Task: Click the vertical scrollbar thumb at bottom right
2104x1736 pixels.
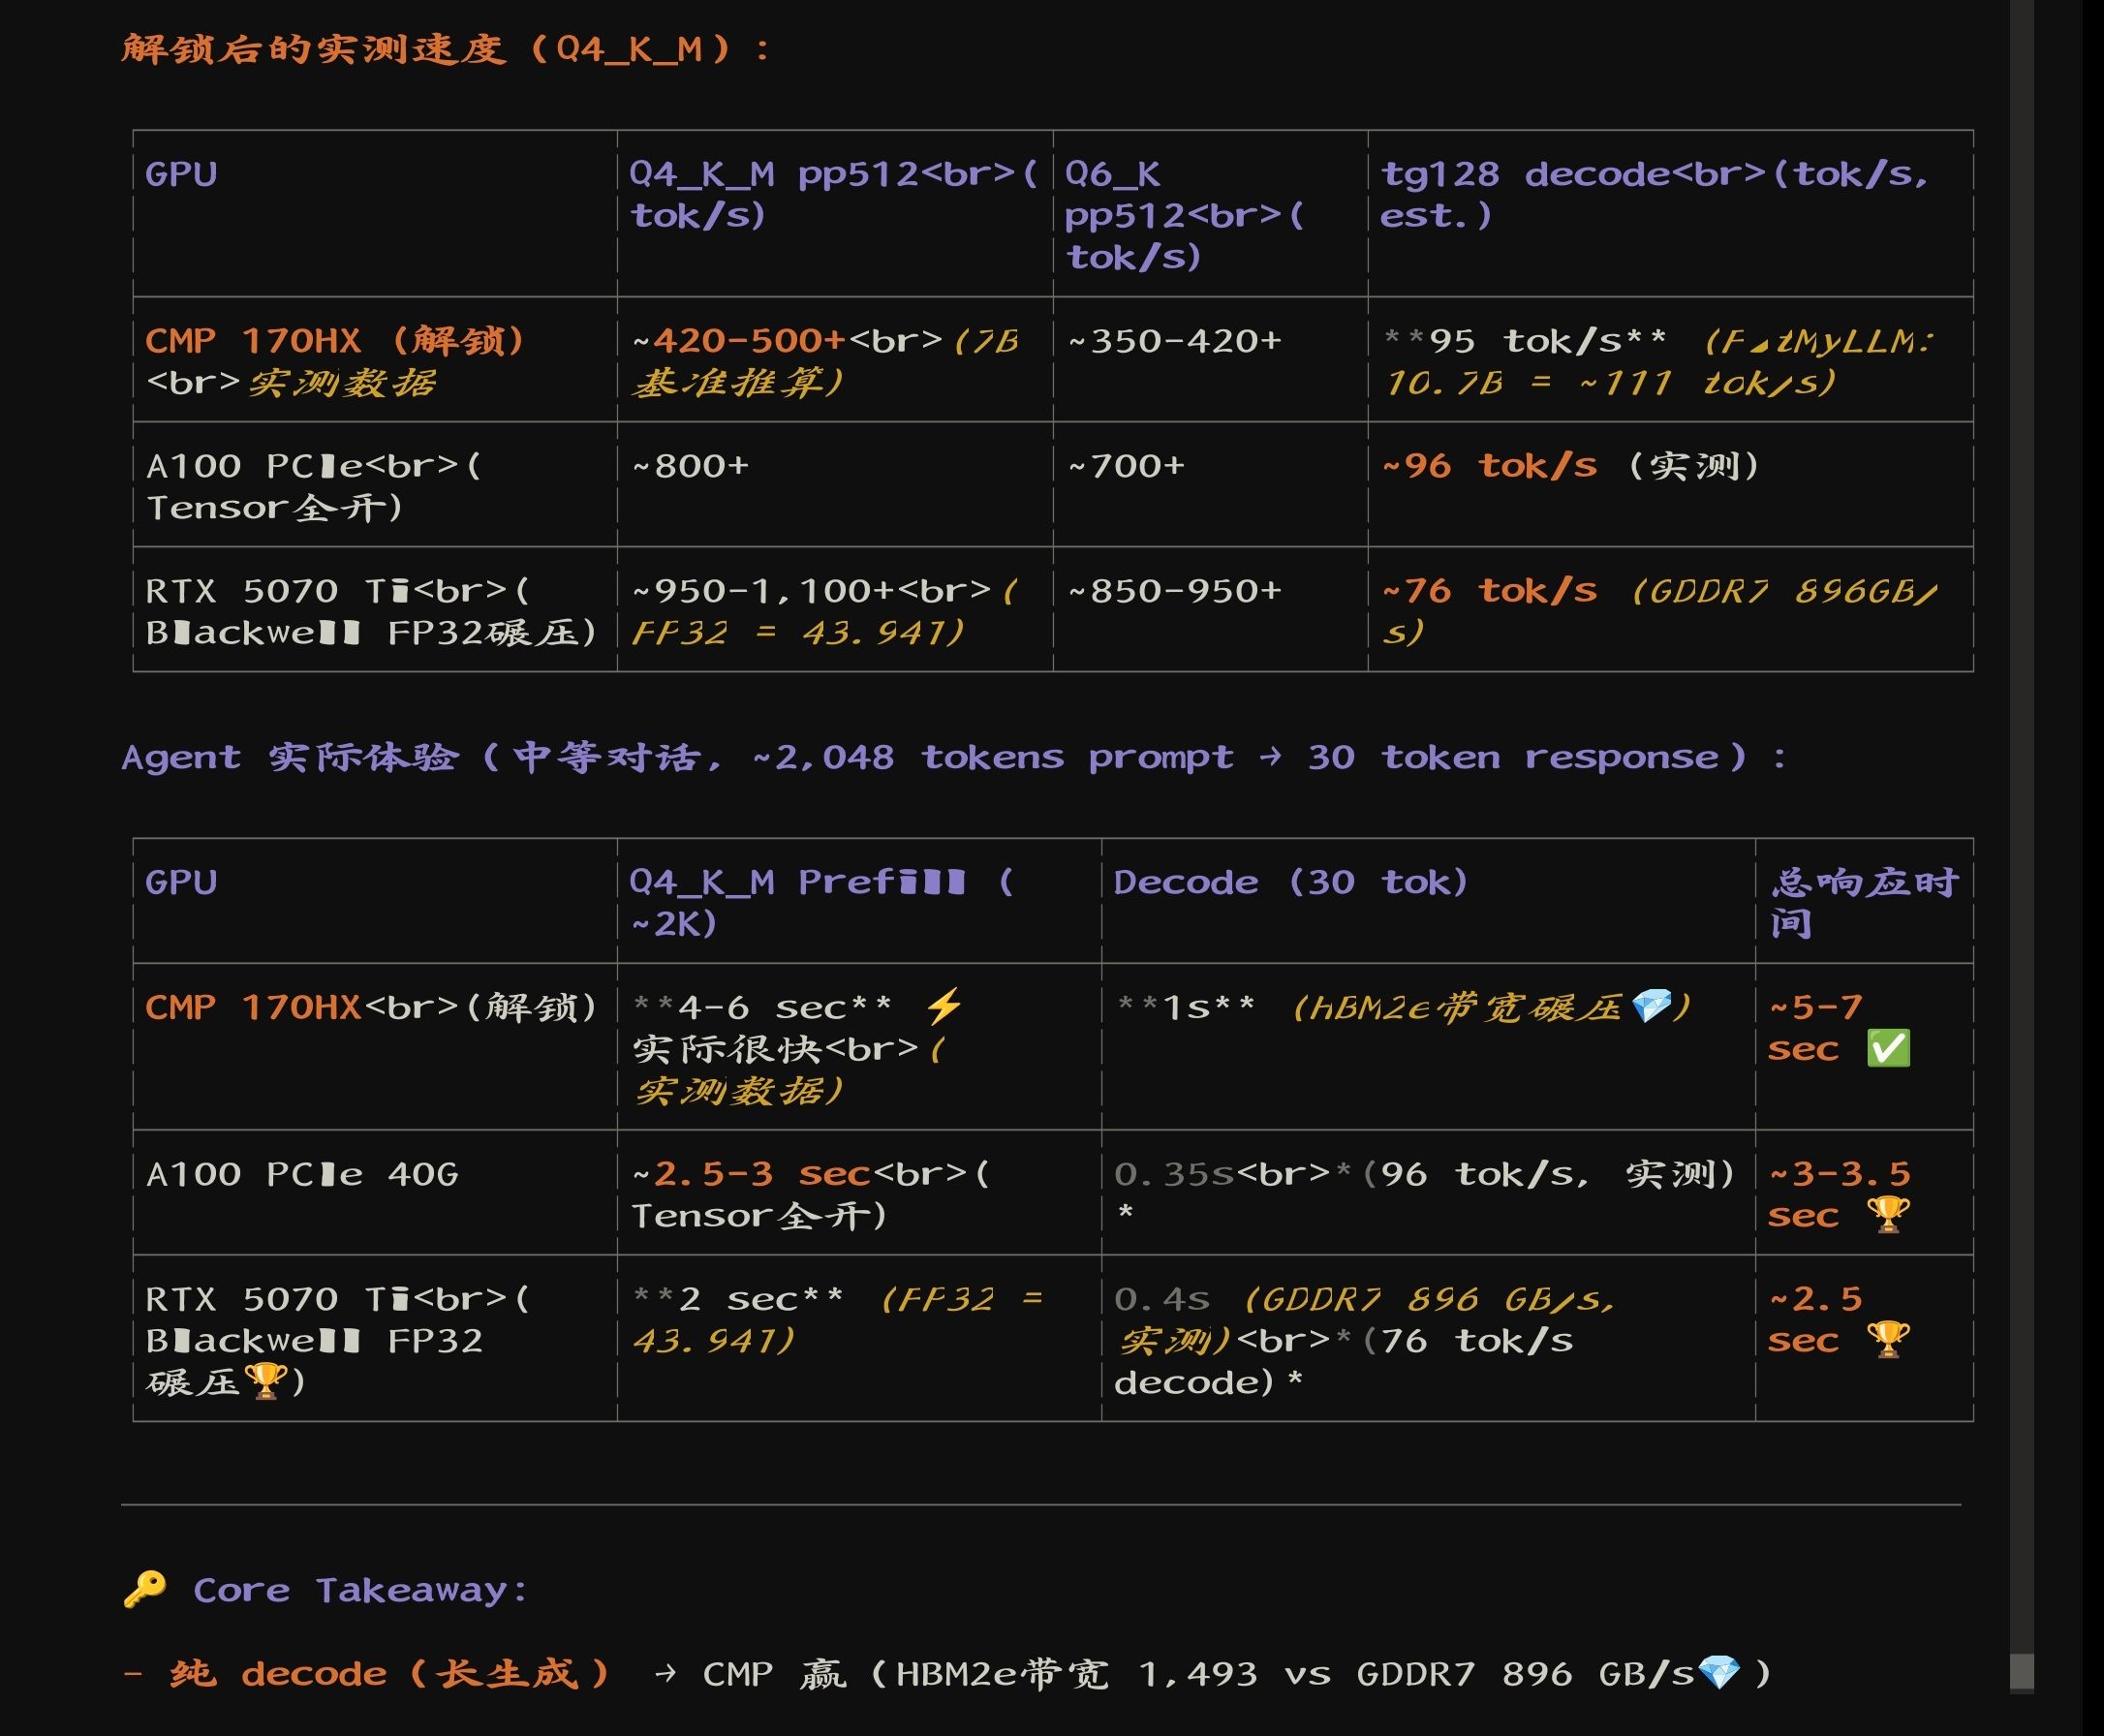Action: [2021, 1671]
